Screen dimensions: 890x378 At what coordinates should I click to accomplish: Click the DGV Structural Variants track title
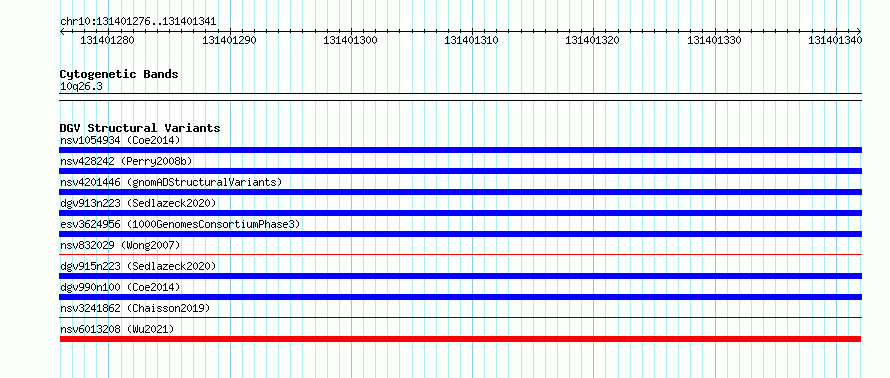[x=140, y=128]
